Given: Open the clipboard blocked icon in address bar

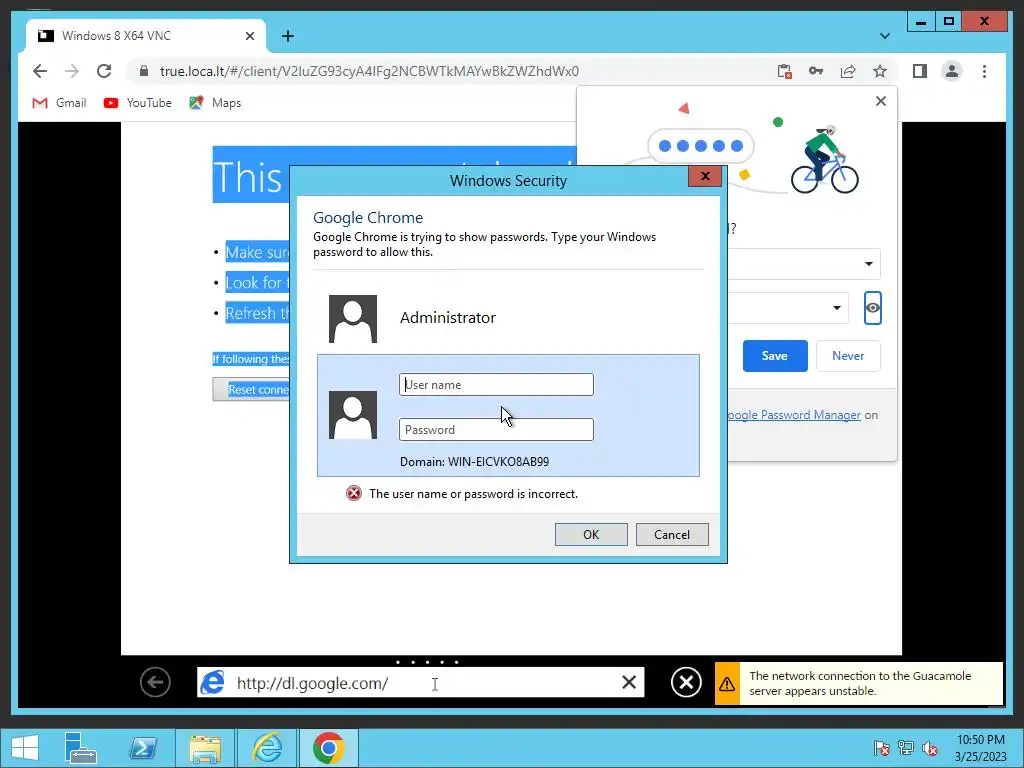Looking at the screenshot, I should click(x=784, y=71).
